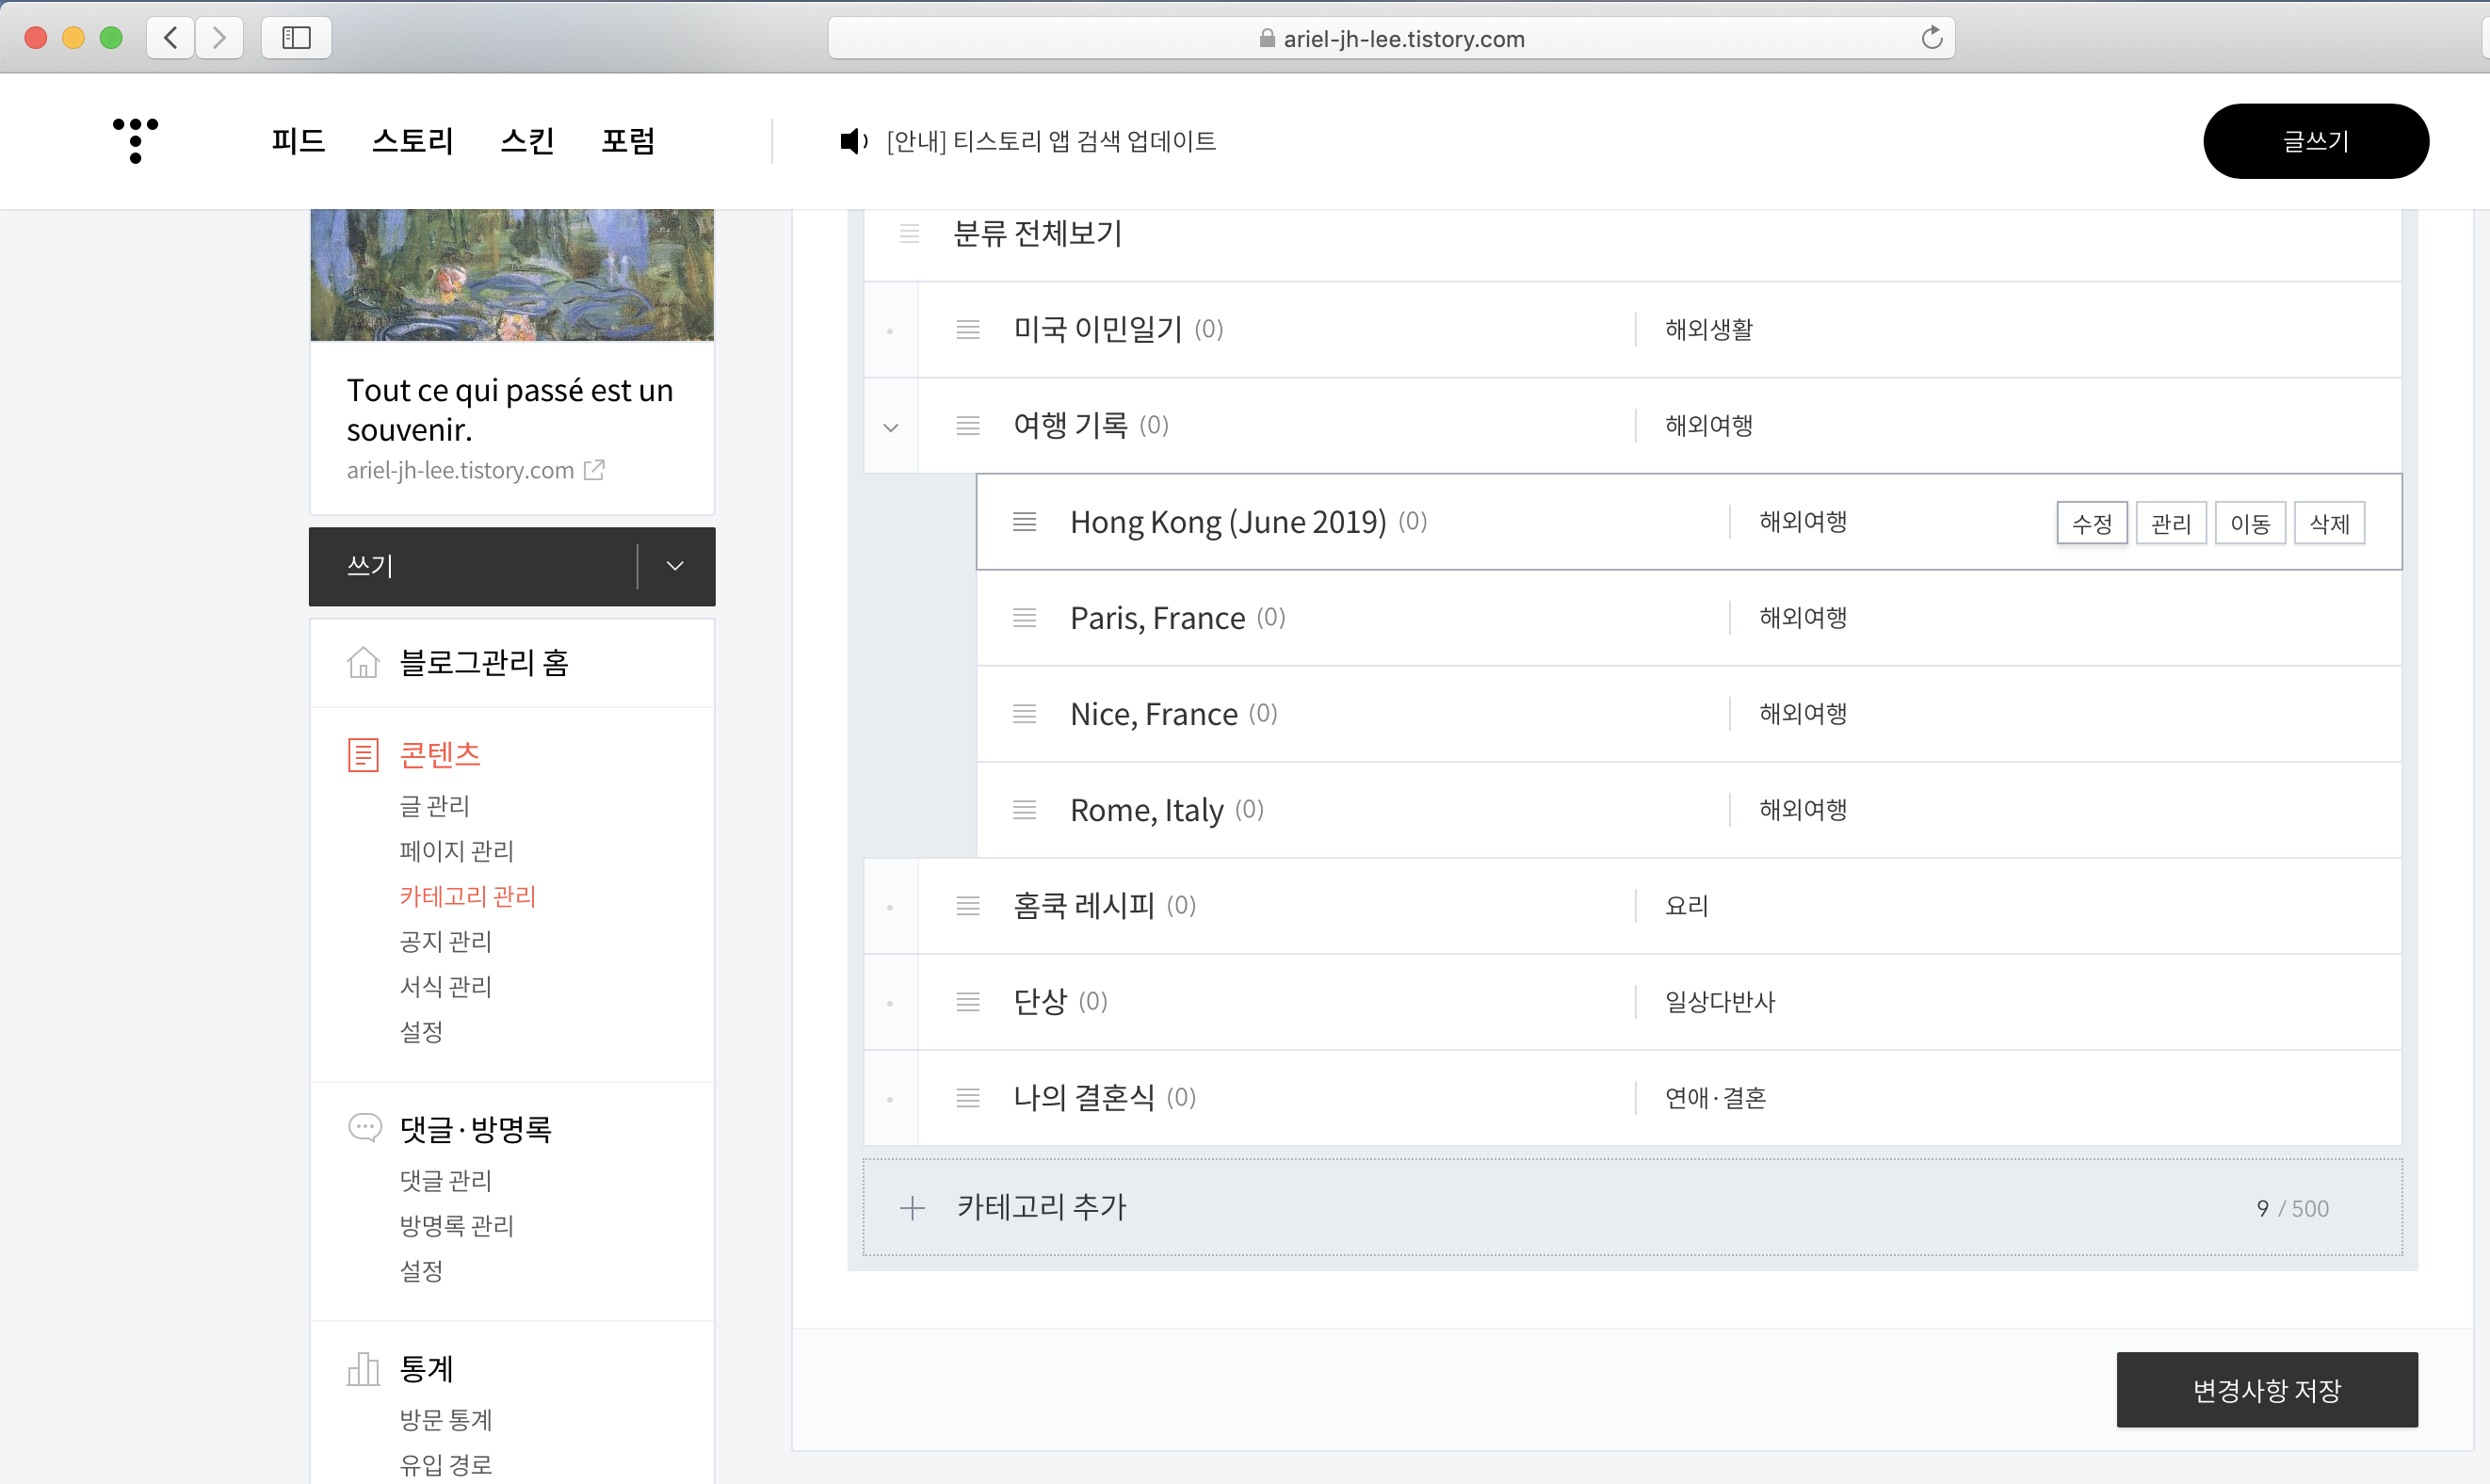This screenshot has width=2490, height=1484.
Task: Click the Safari forward arrow
Action: tap(219, 38)
